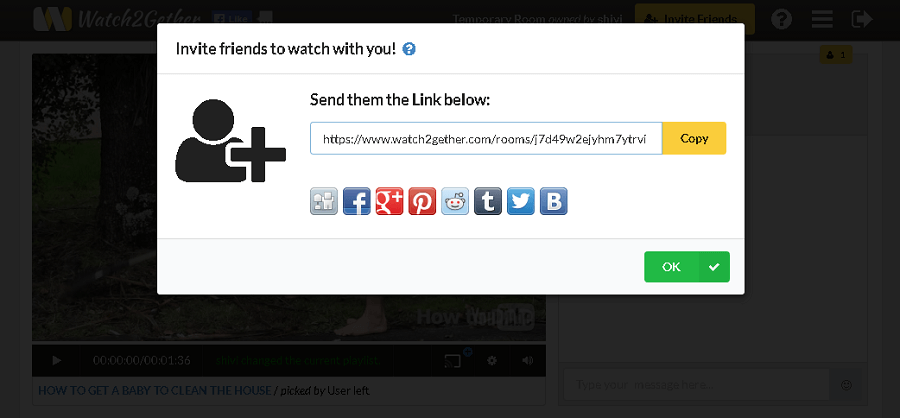900x418 pixels.
Task: Mute the player volume speaker icon
Action: point(527,361)
